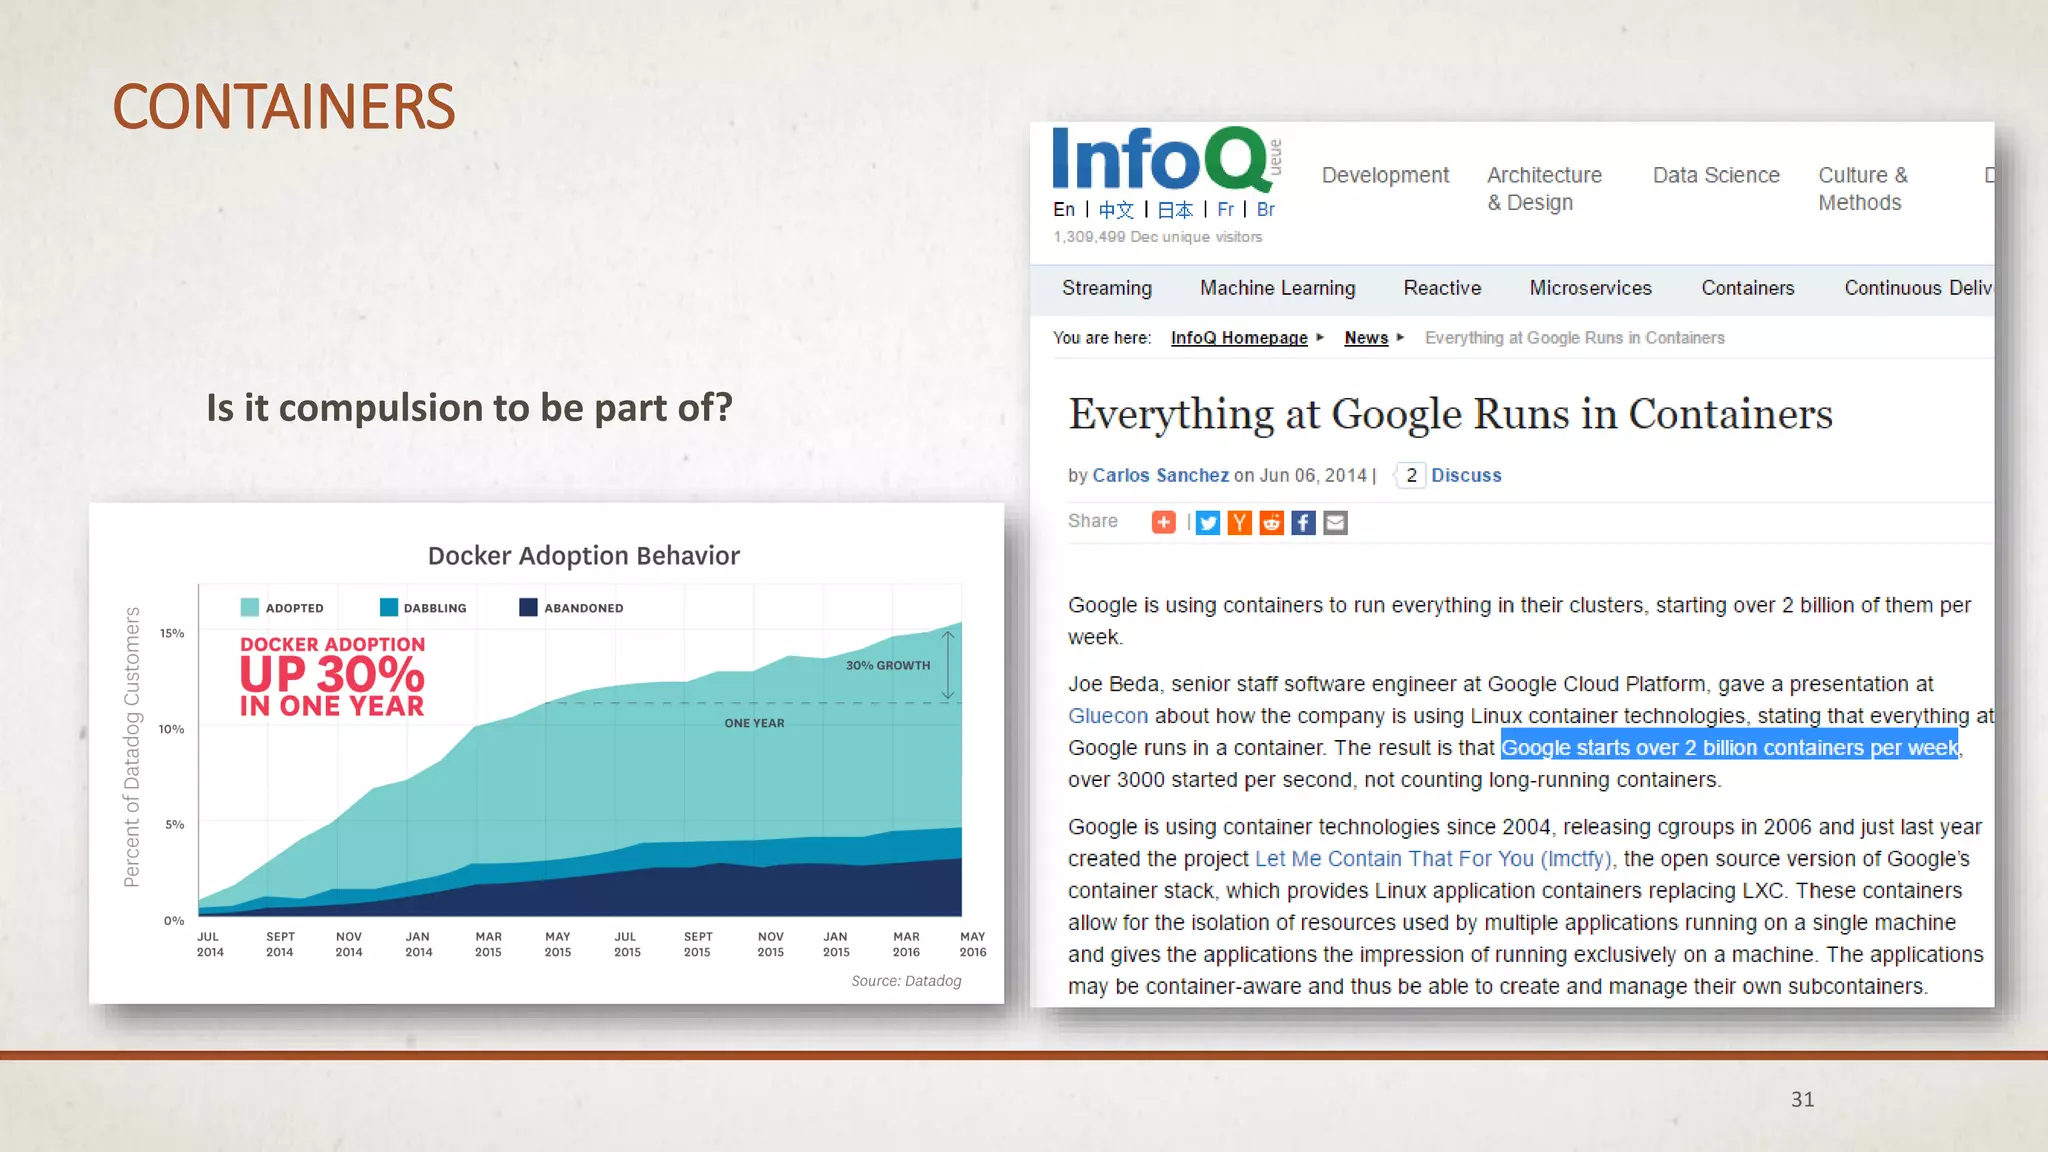
Task: Click the email share icon
Action: [x=1335, y=523]
